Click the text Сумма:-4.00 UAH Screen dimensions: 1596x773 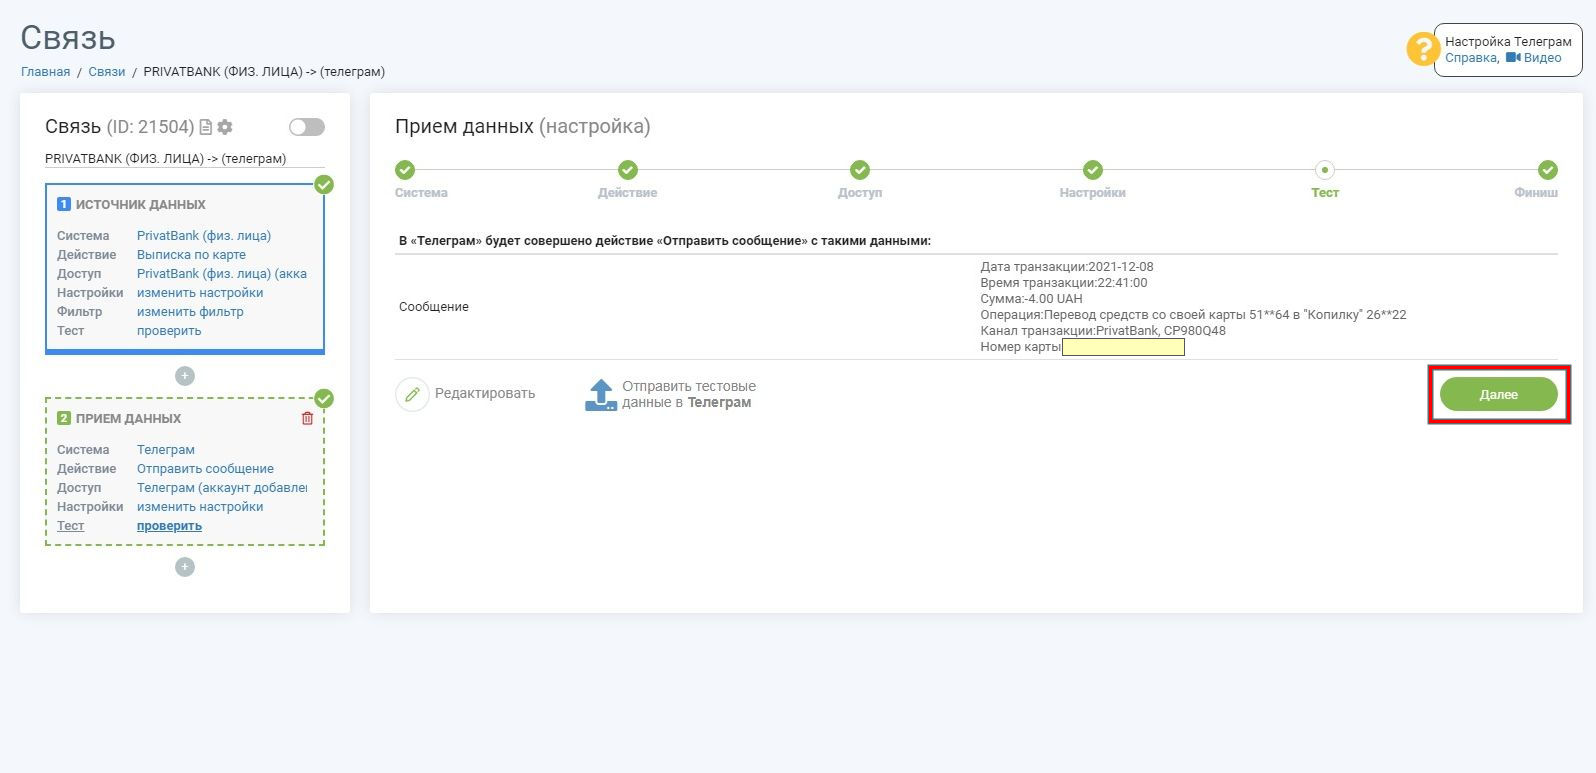coord(1031,299)
